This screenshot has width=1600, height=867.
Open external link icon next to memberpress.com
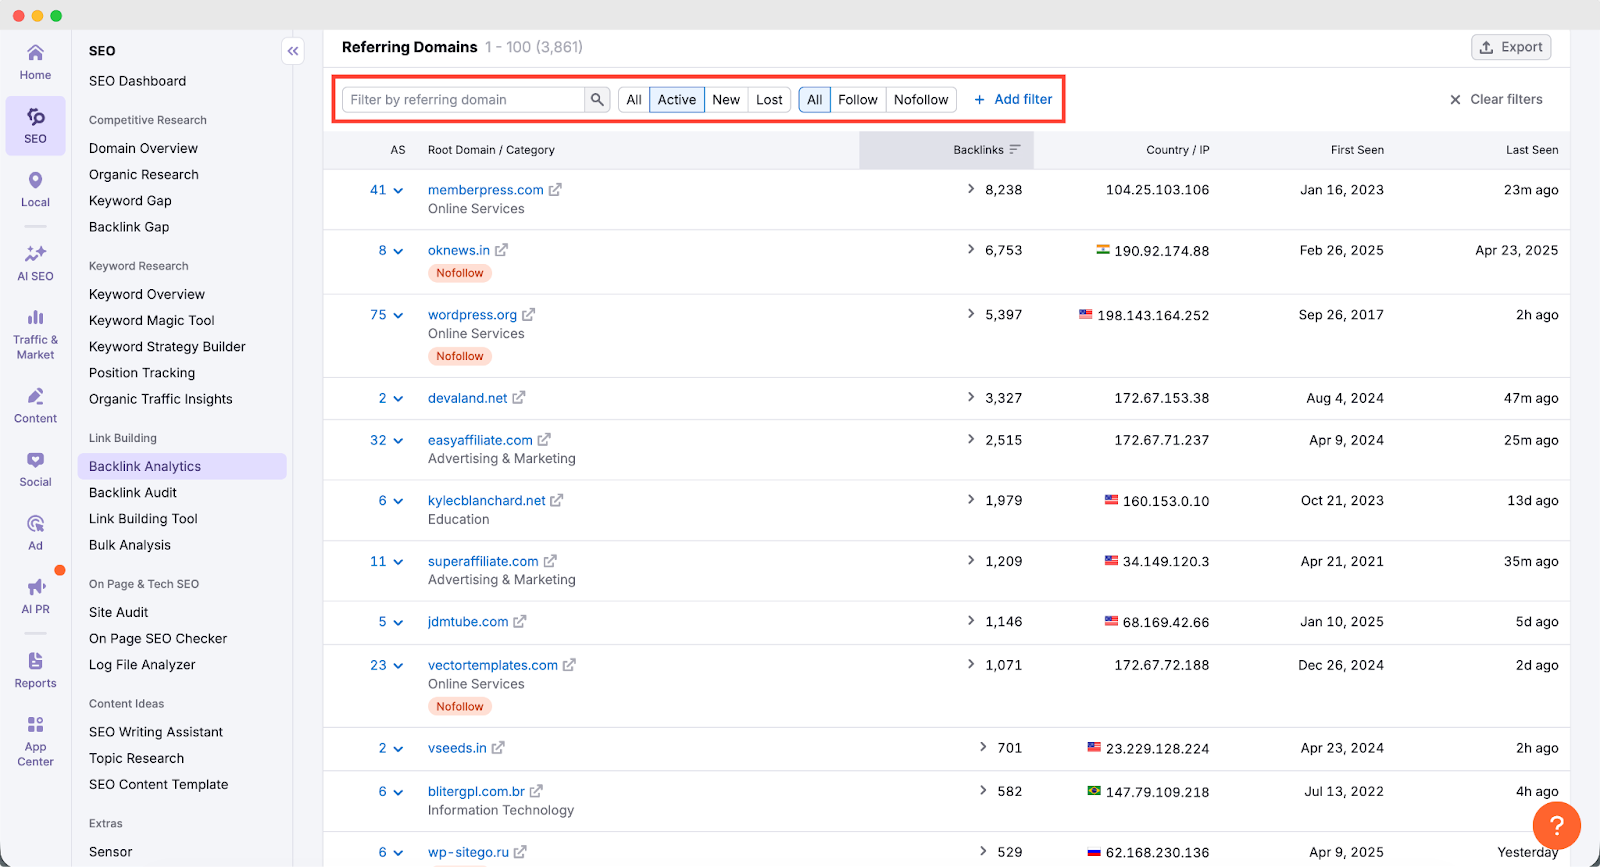click(555, 190)
